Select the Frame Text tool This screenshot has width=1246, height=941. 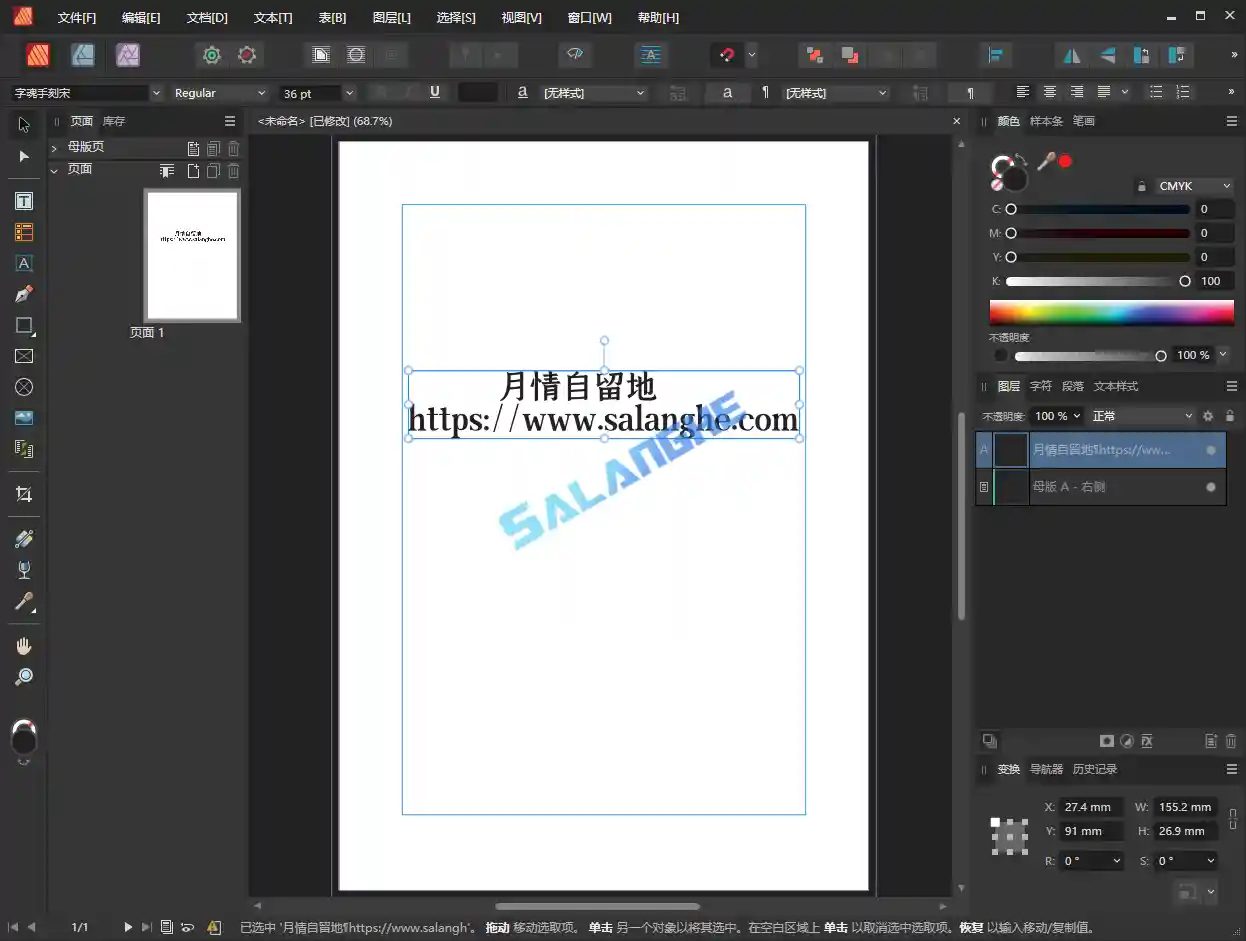(x=23, y=200)
